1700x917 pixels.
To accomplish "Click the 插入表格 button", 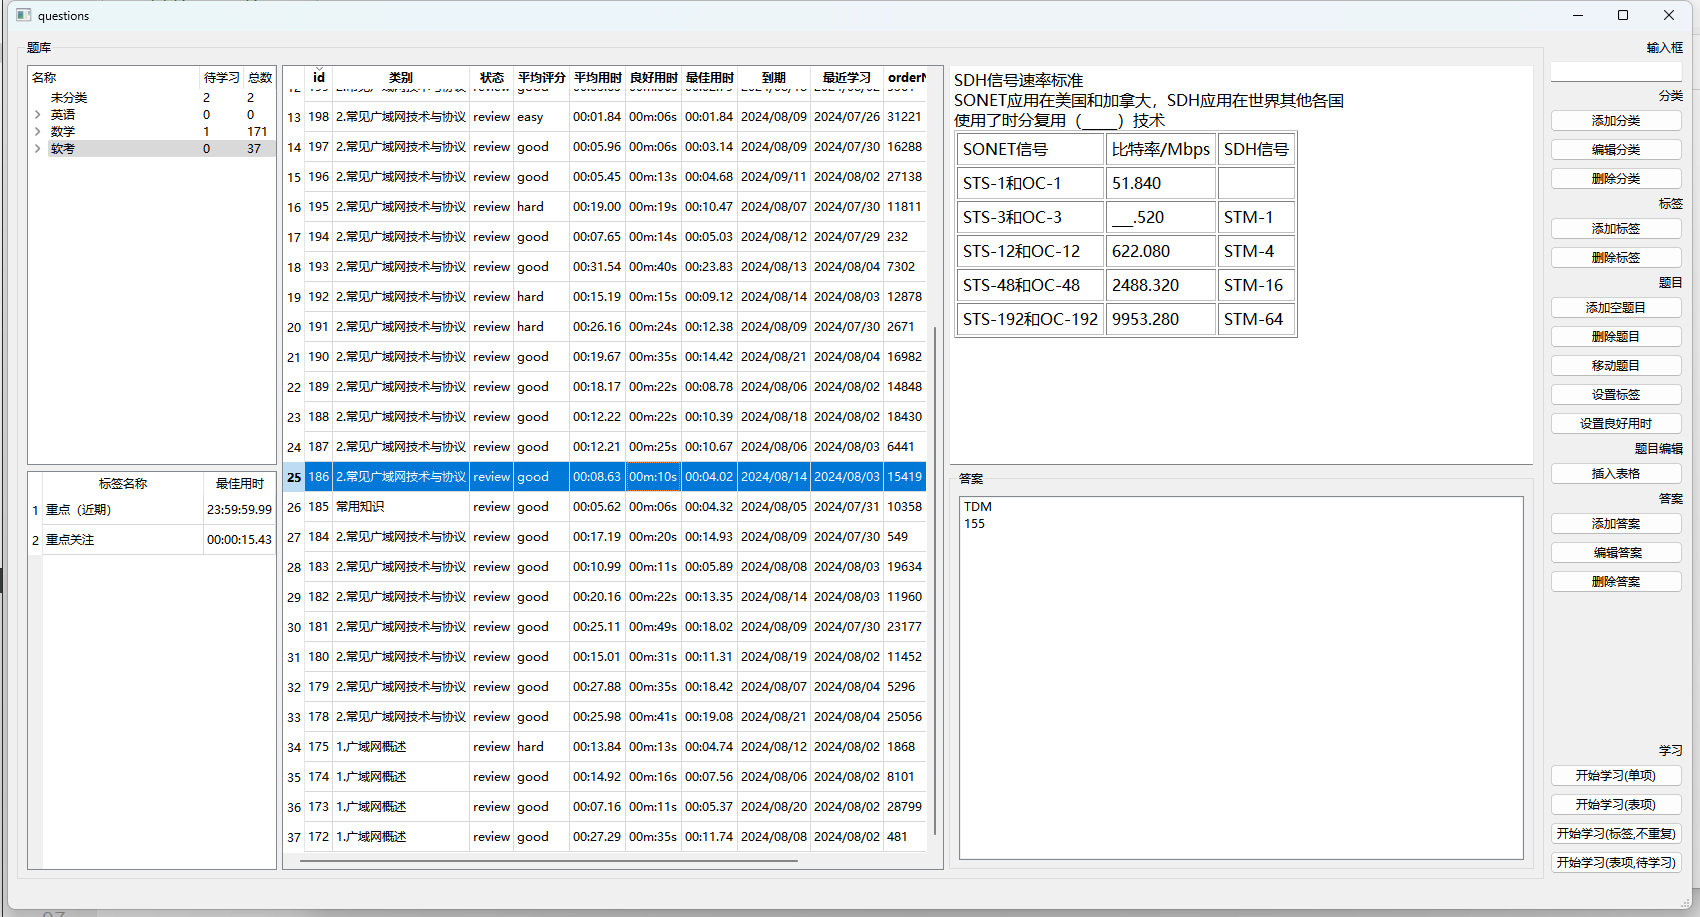I will (x=1616, y=474).
